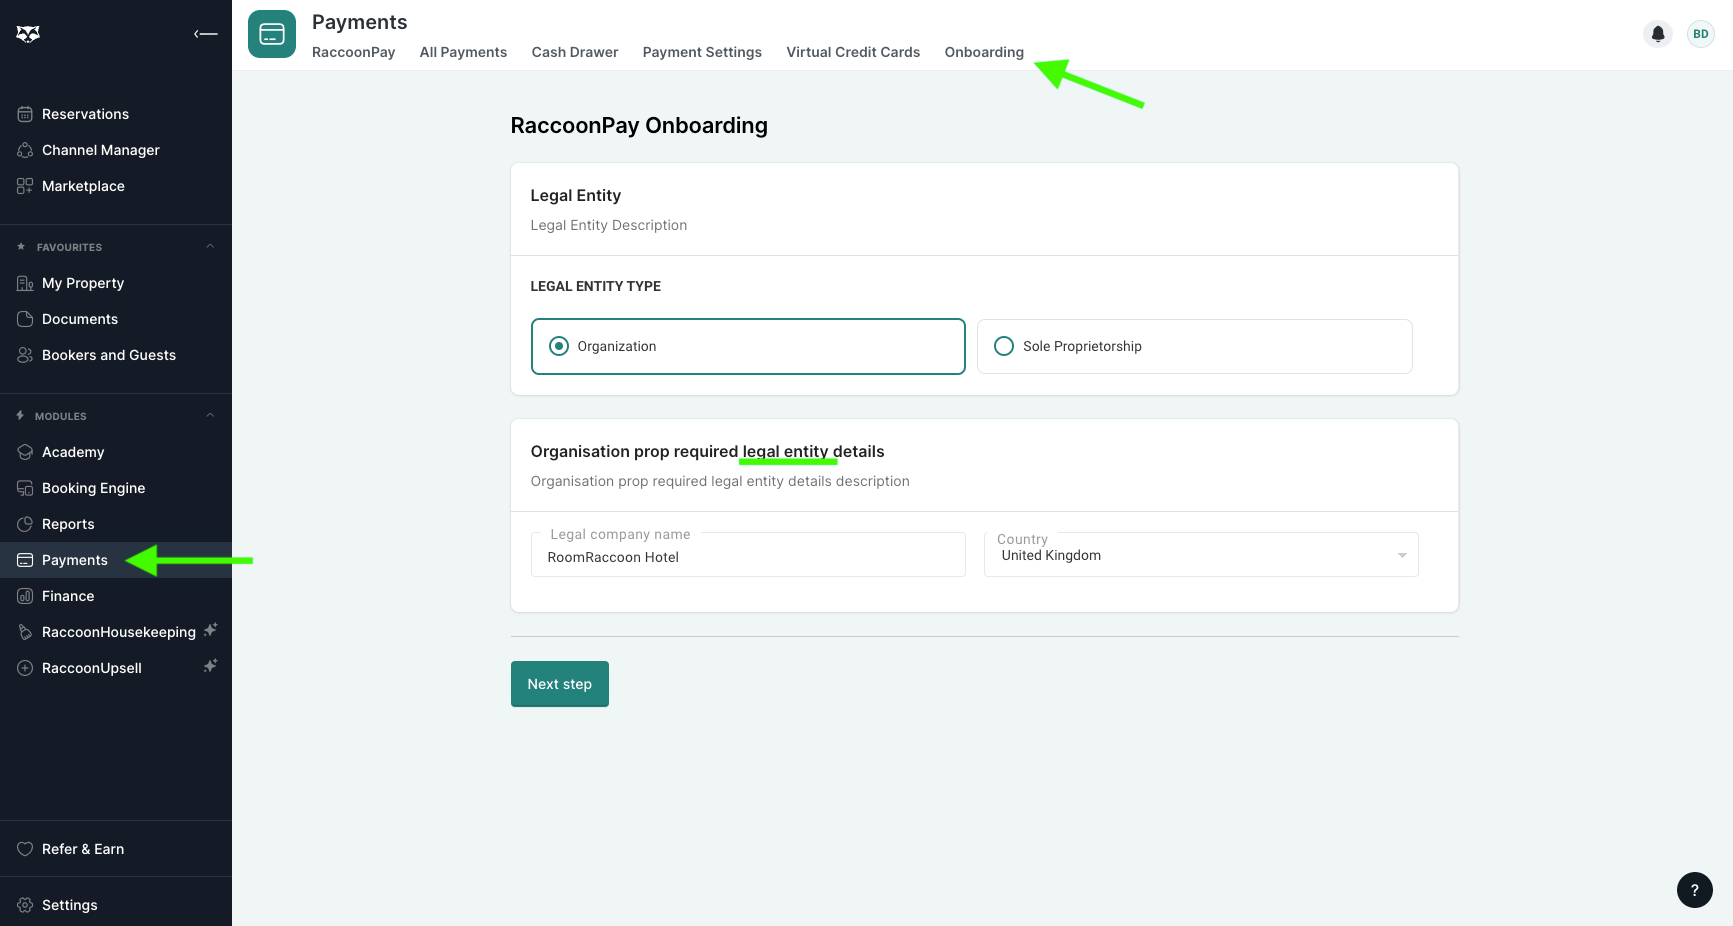Click the Documents file icon

pyautogui.click(x=25, y=319)
